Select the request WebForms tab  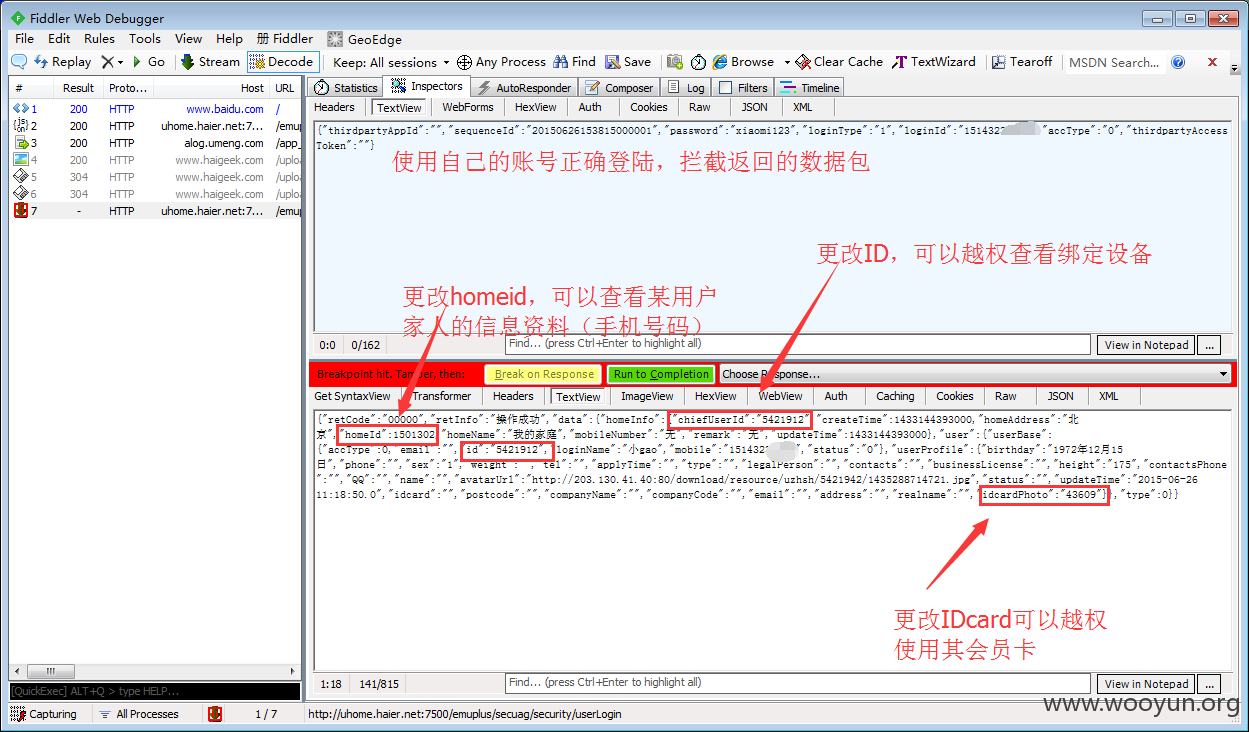(468, 107)
